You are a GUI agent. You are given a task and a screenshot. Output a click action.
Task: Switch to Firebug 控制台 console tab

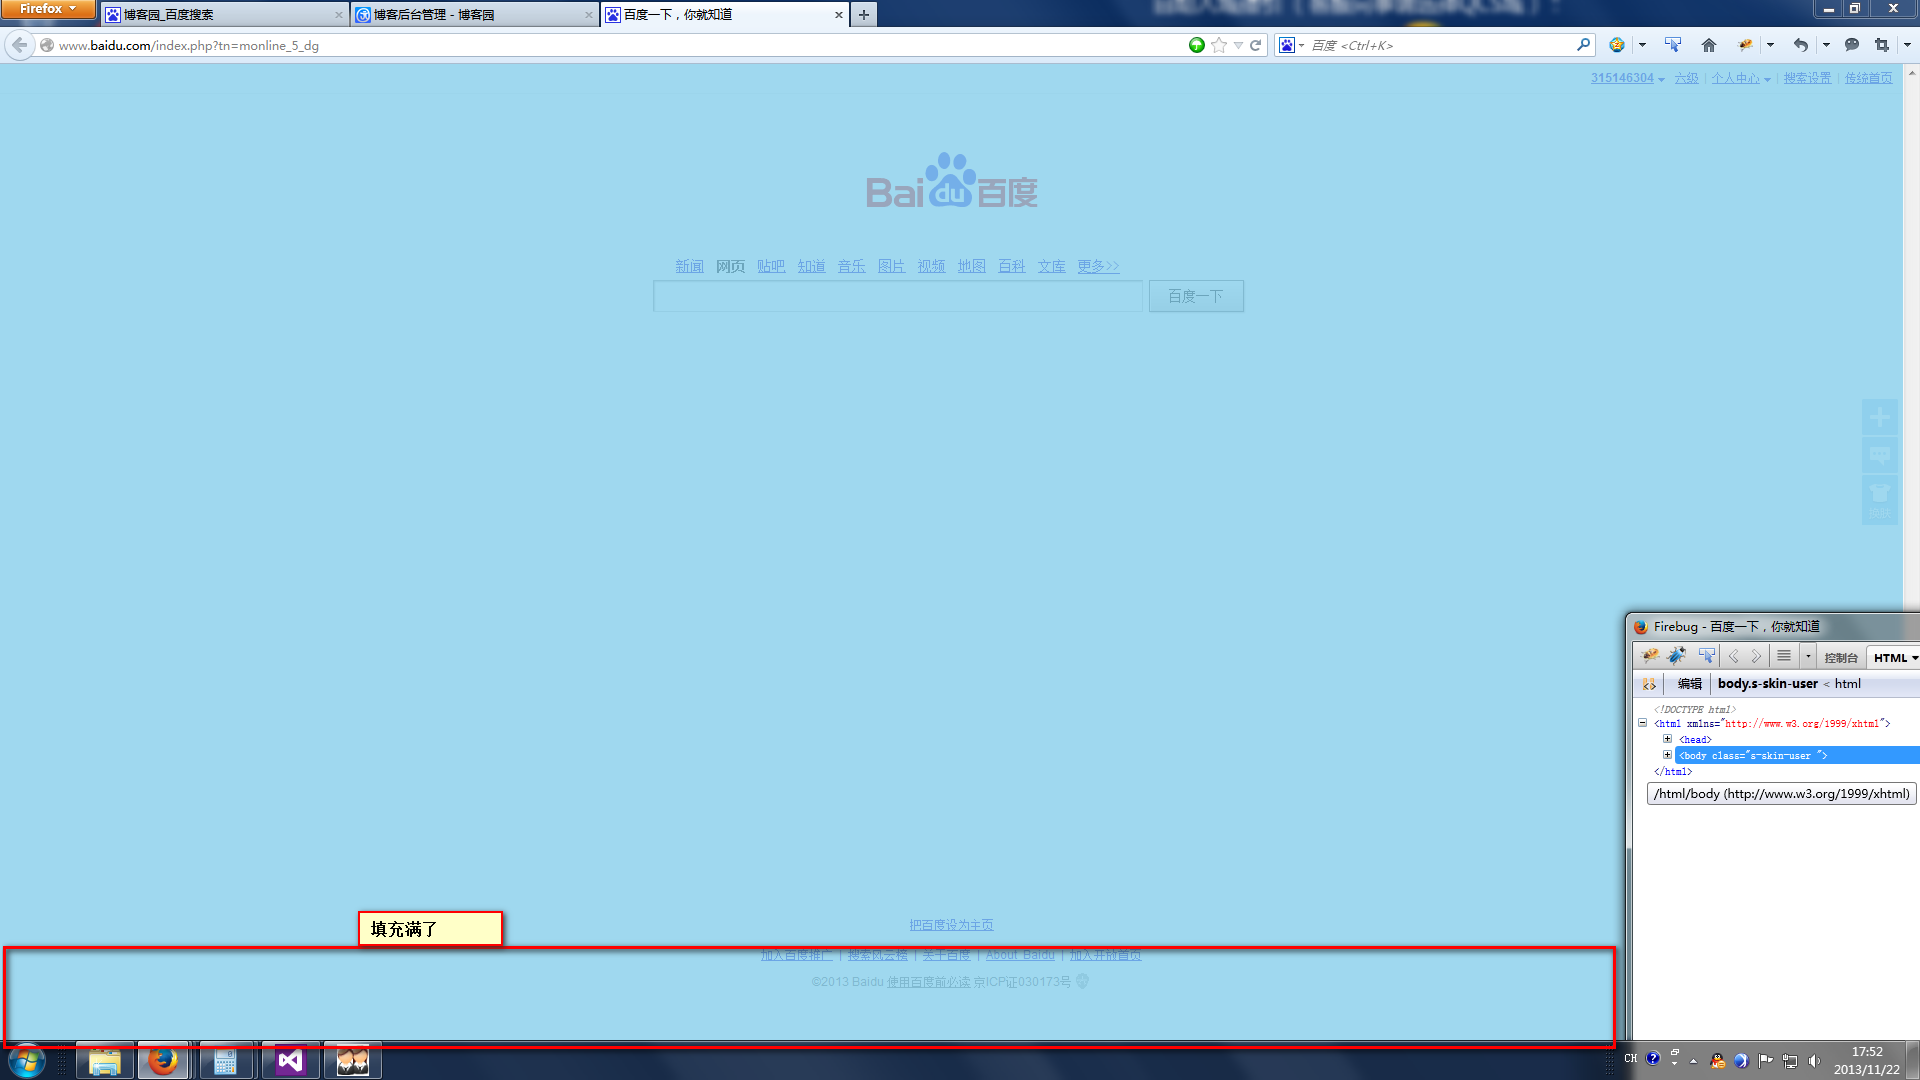point(1840,658)
